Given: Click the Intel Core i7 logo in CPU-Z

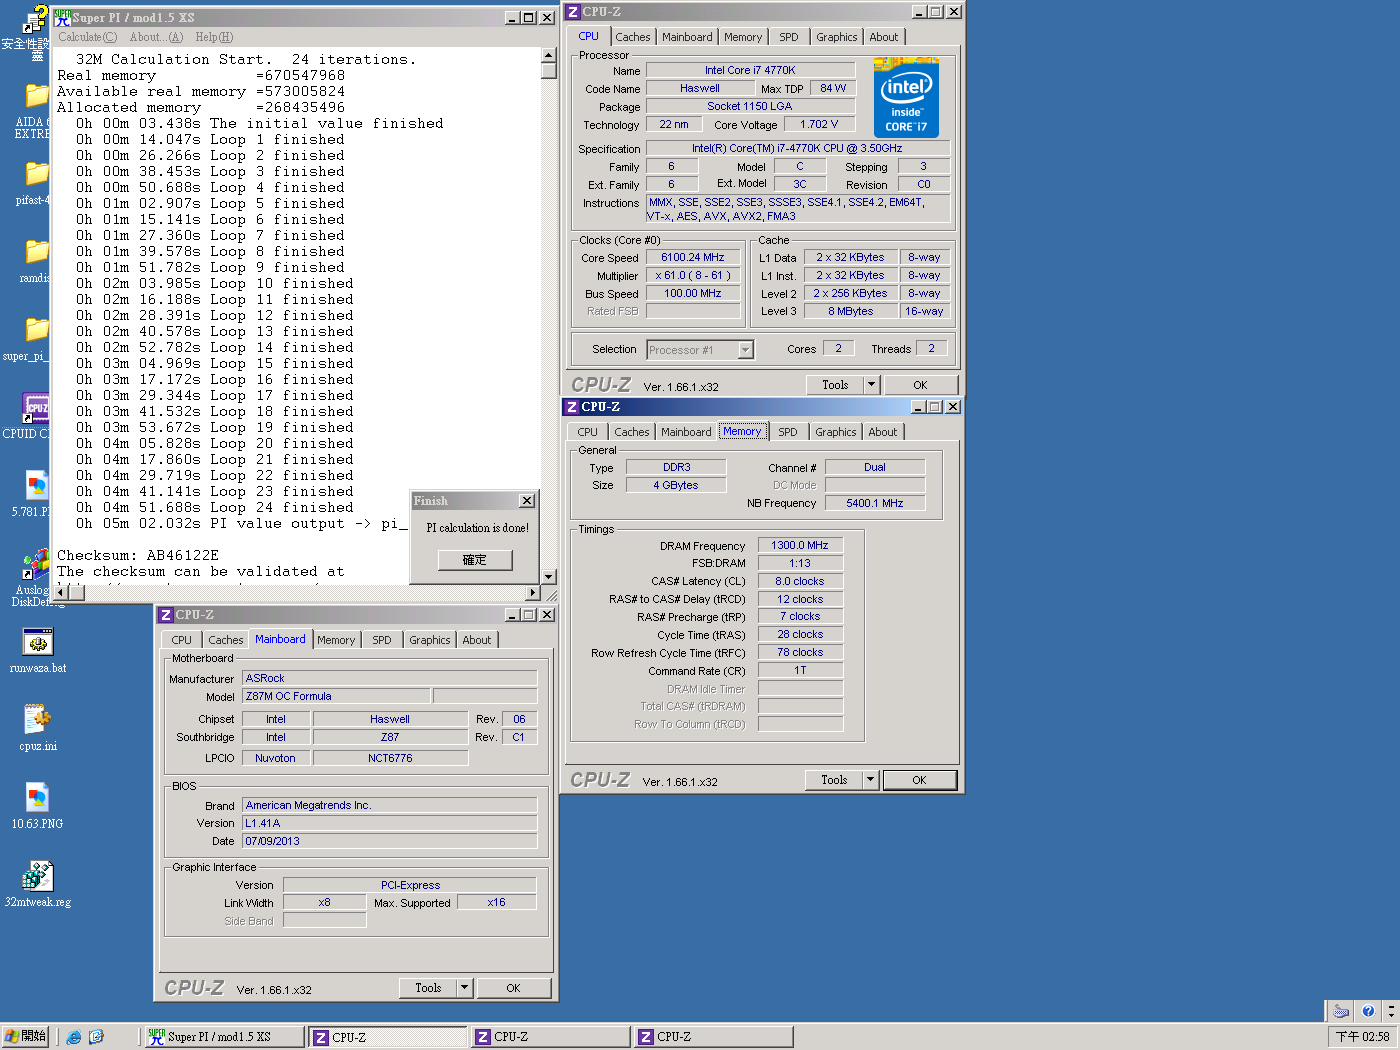Looking at the screenshot, I should click(906, 97).
